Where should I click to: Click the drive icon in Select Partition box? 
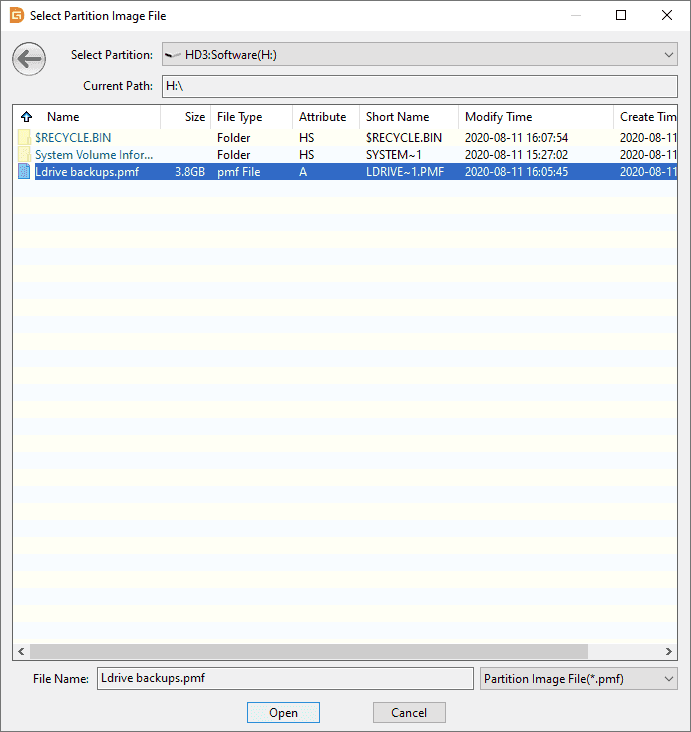(174, 55)
